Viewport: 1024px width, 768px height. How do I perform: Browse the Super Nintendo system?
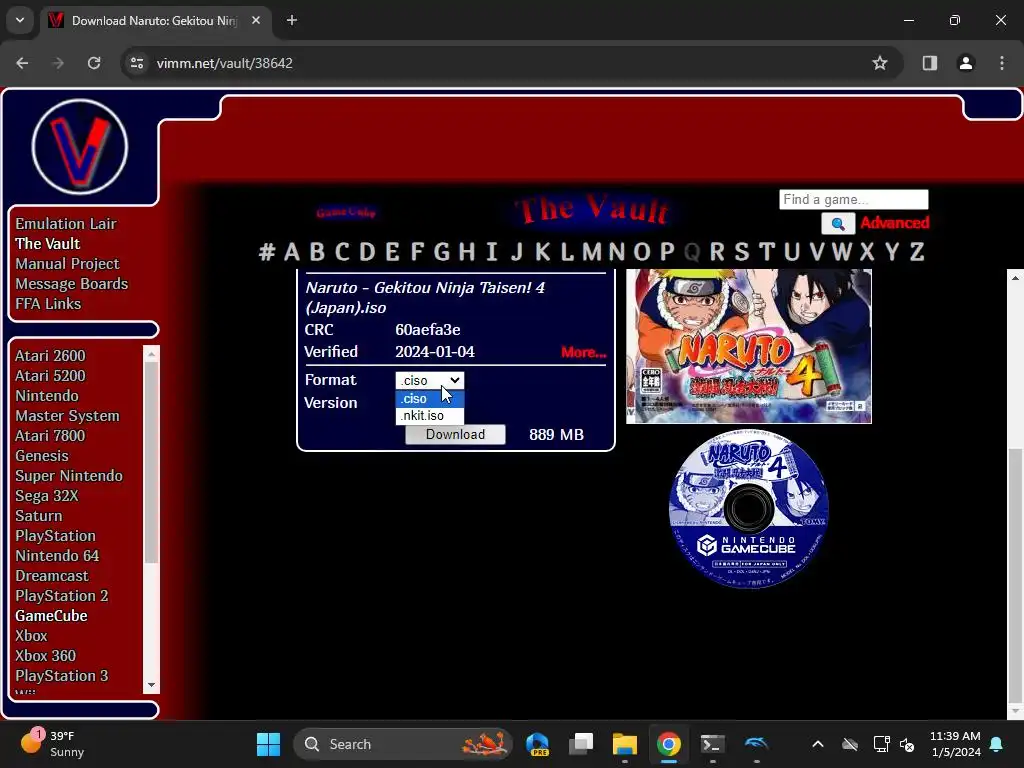[69, 475]
